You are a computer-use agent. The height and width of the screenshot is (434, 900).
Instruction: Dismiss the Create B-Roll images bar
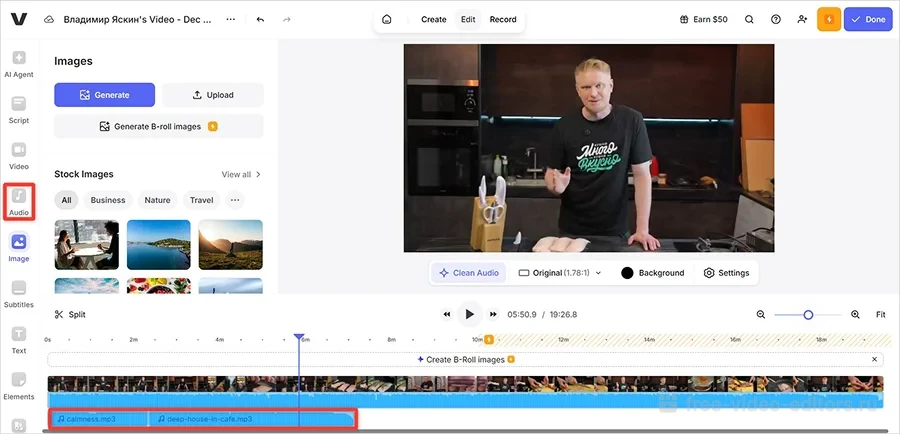[x=874, y=359]
